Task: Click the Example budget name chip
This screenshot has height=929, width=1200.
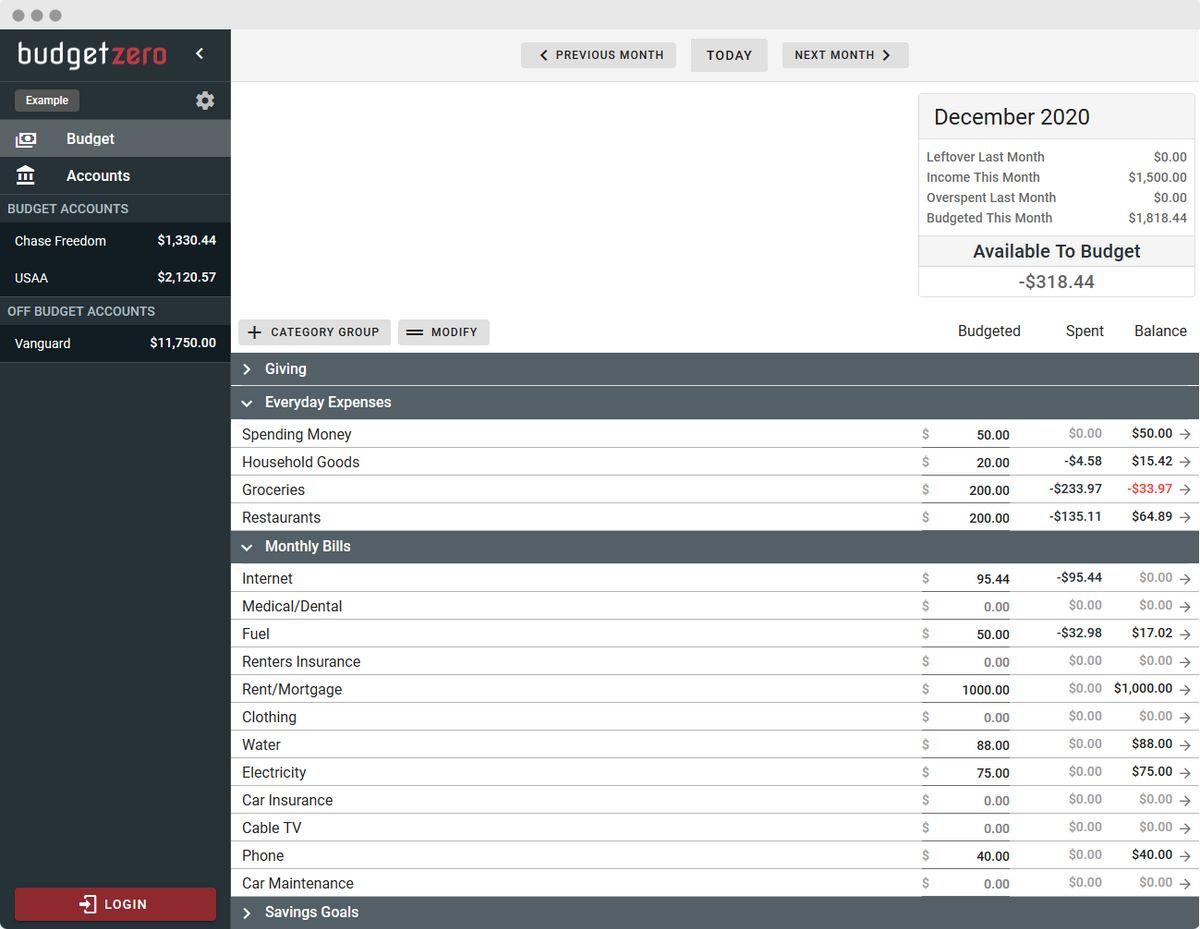Action: (x=47, y=100)
